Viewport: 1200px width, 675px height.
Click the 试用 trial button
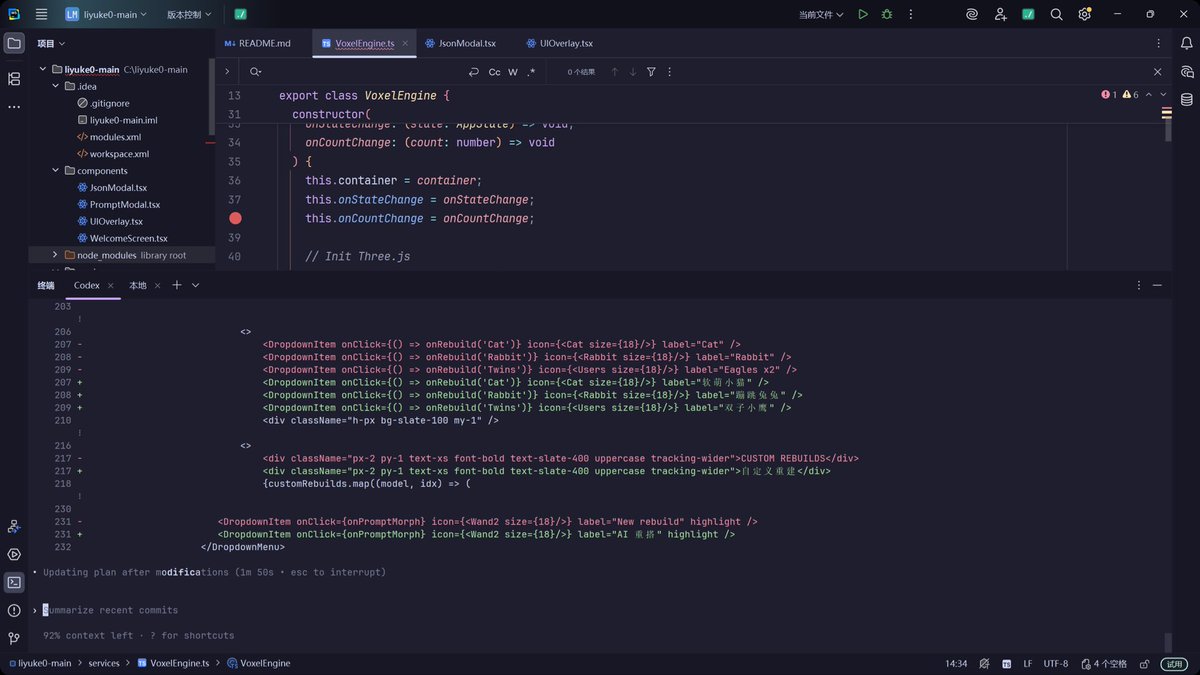(1174, 663)
